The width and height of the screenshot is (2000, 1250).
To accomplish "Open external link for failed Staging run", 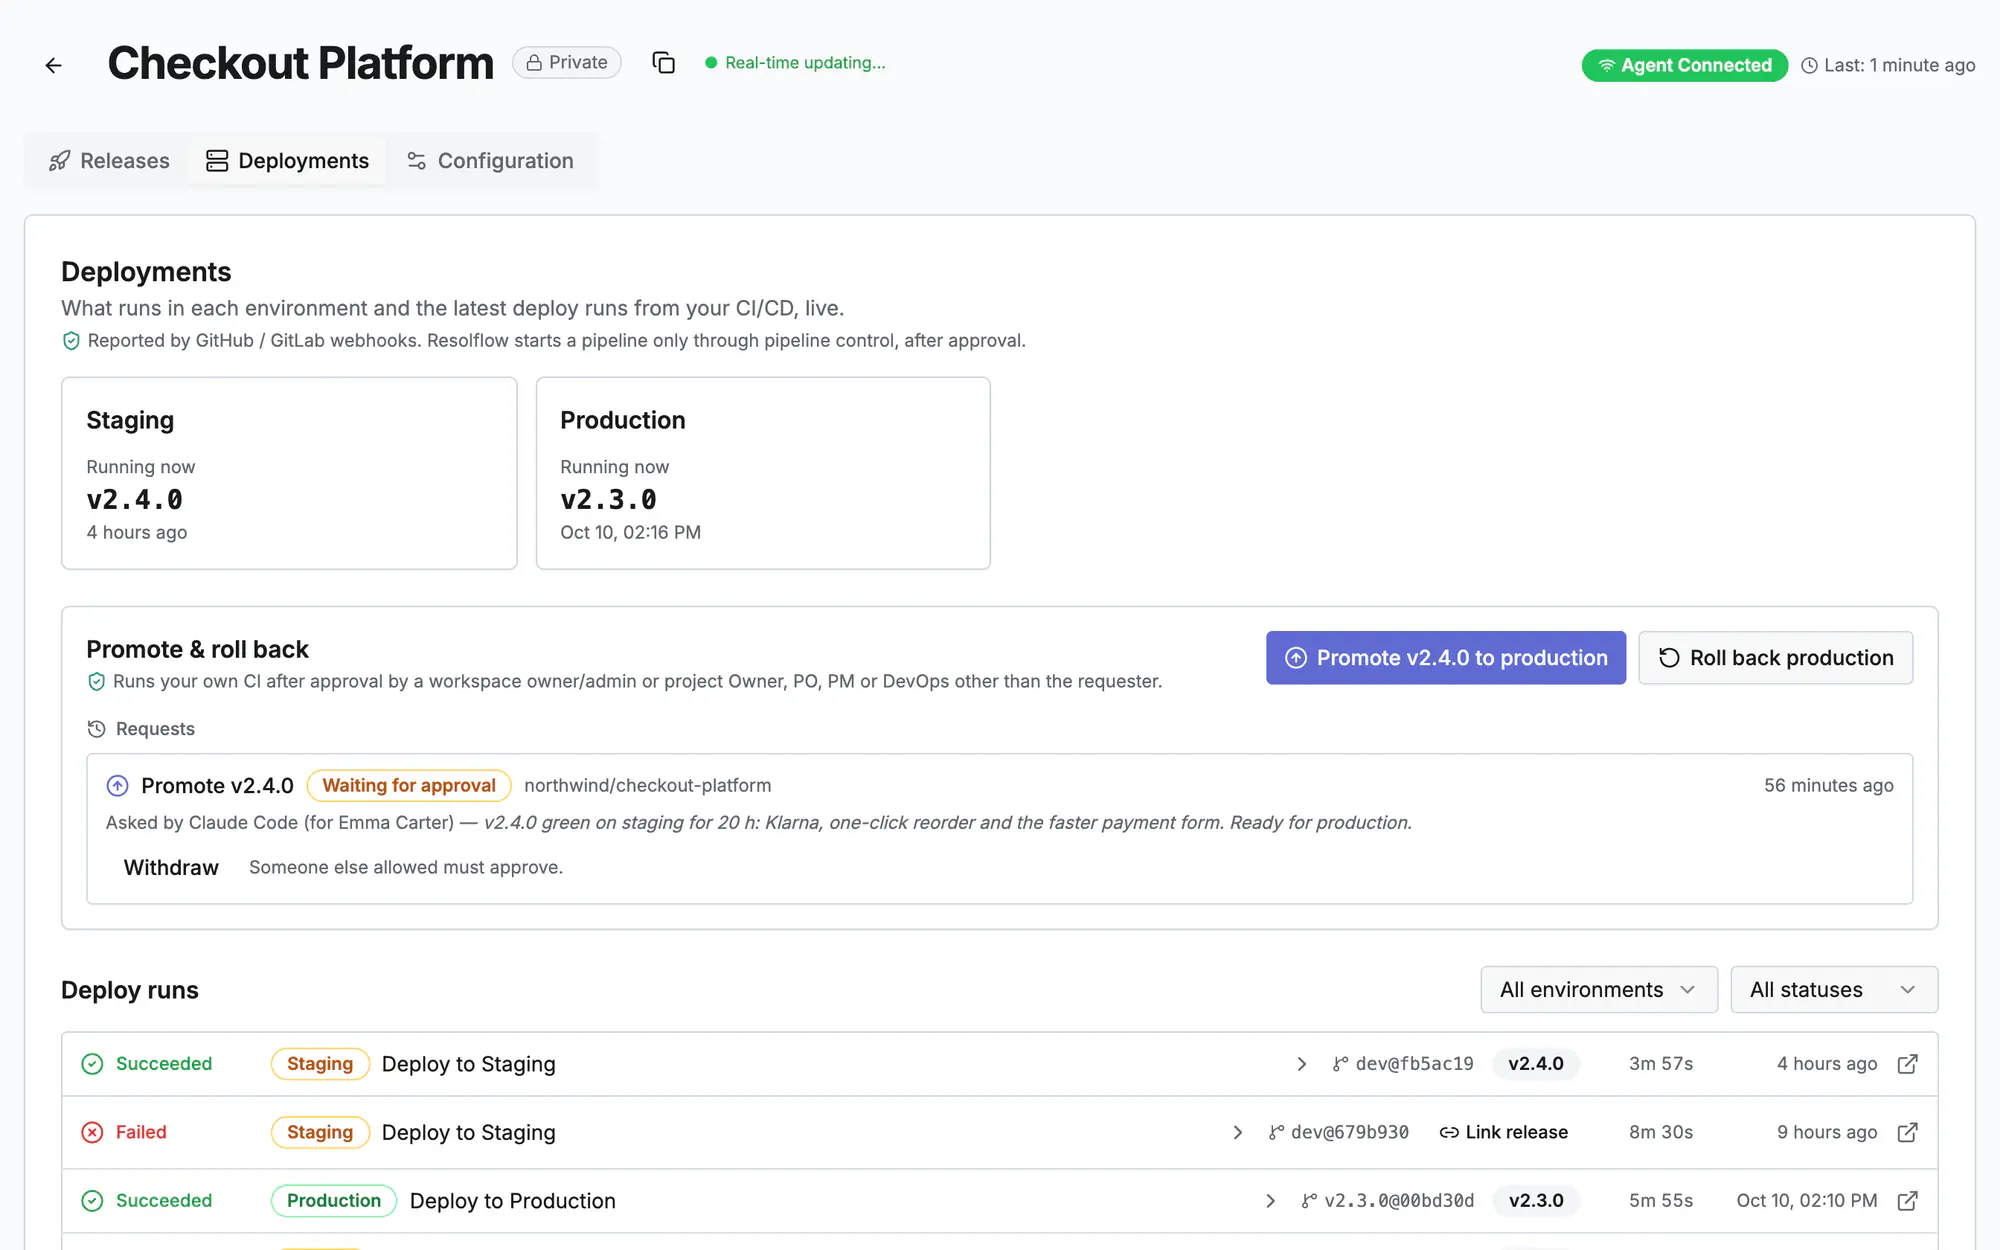I will coord(1907,1132).
